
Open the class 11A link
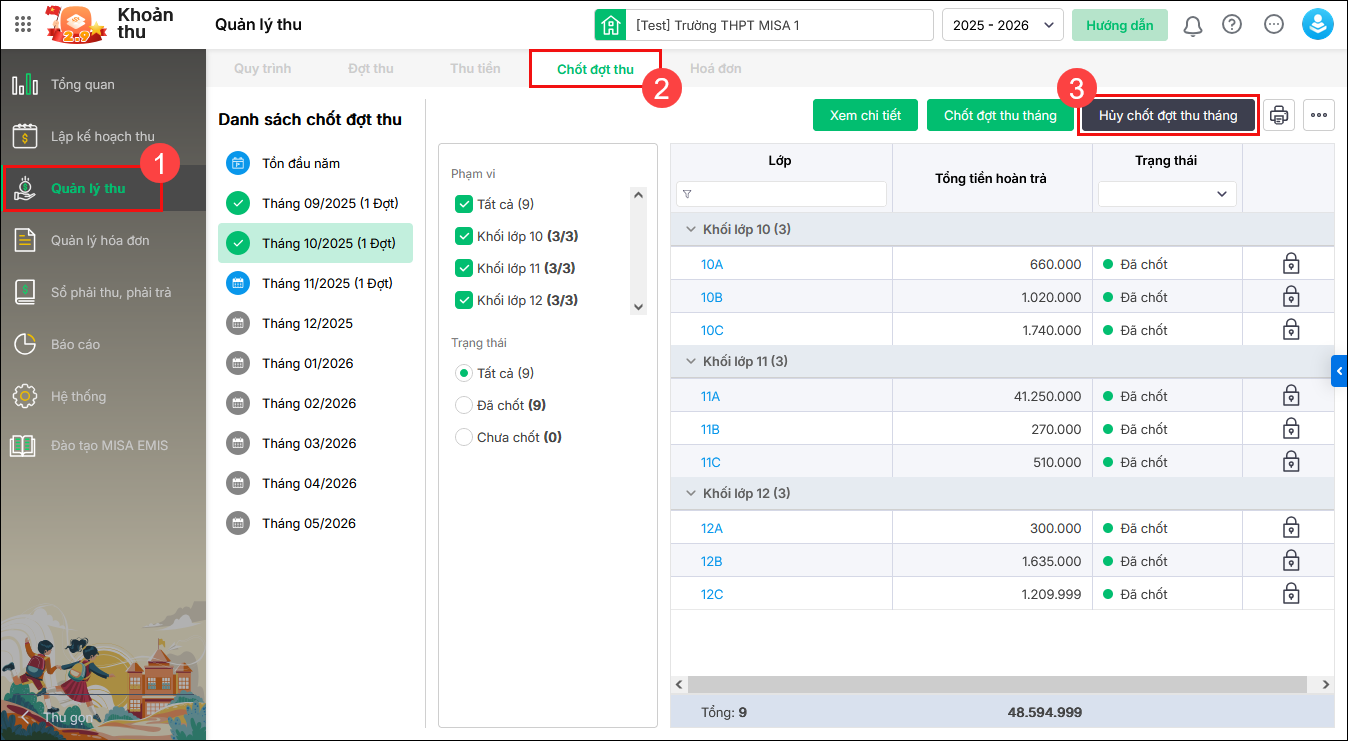(711, 396)
